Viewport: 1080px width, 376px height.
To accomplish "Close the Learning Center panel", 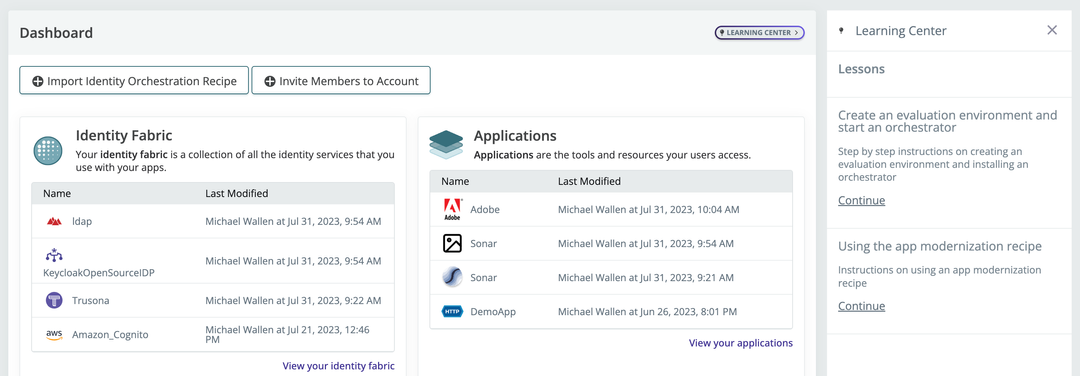I will pyautogui.click(x=1052, y=30).
